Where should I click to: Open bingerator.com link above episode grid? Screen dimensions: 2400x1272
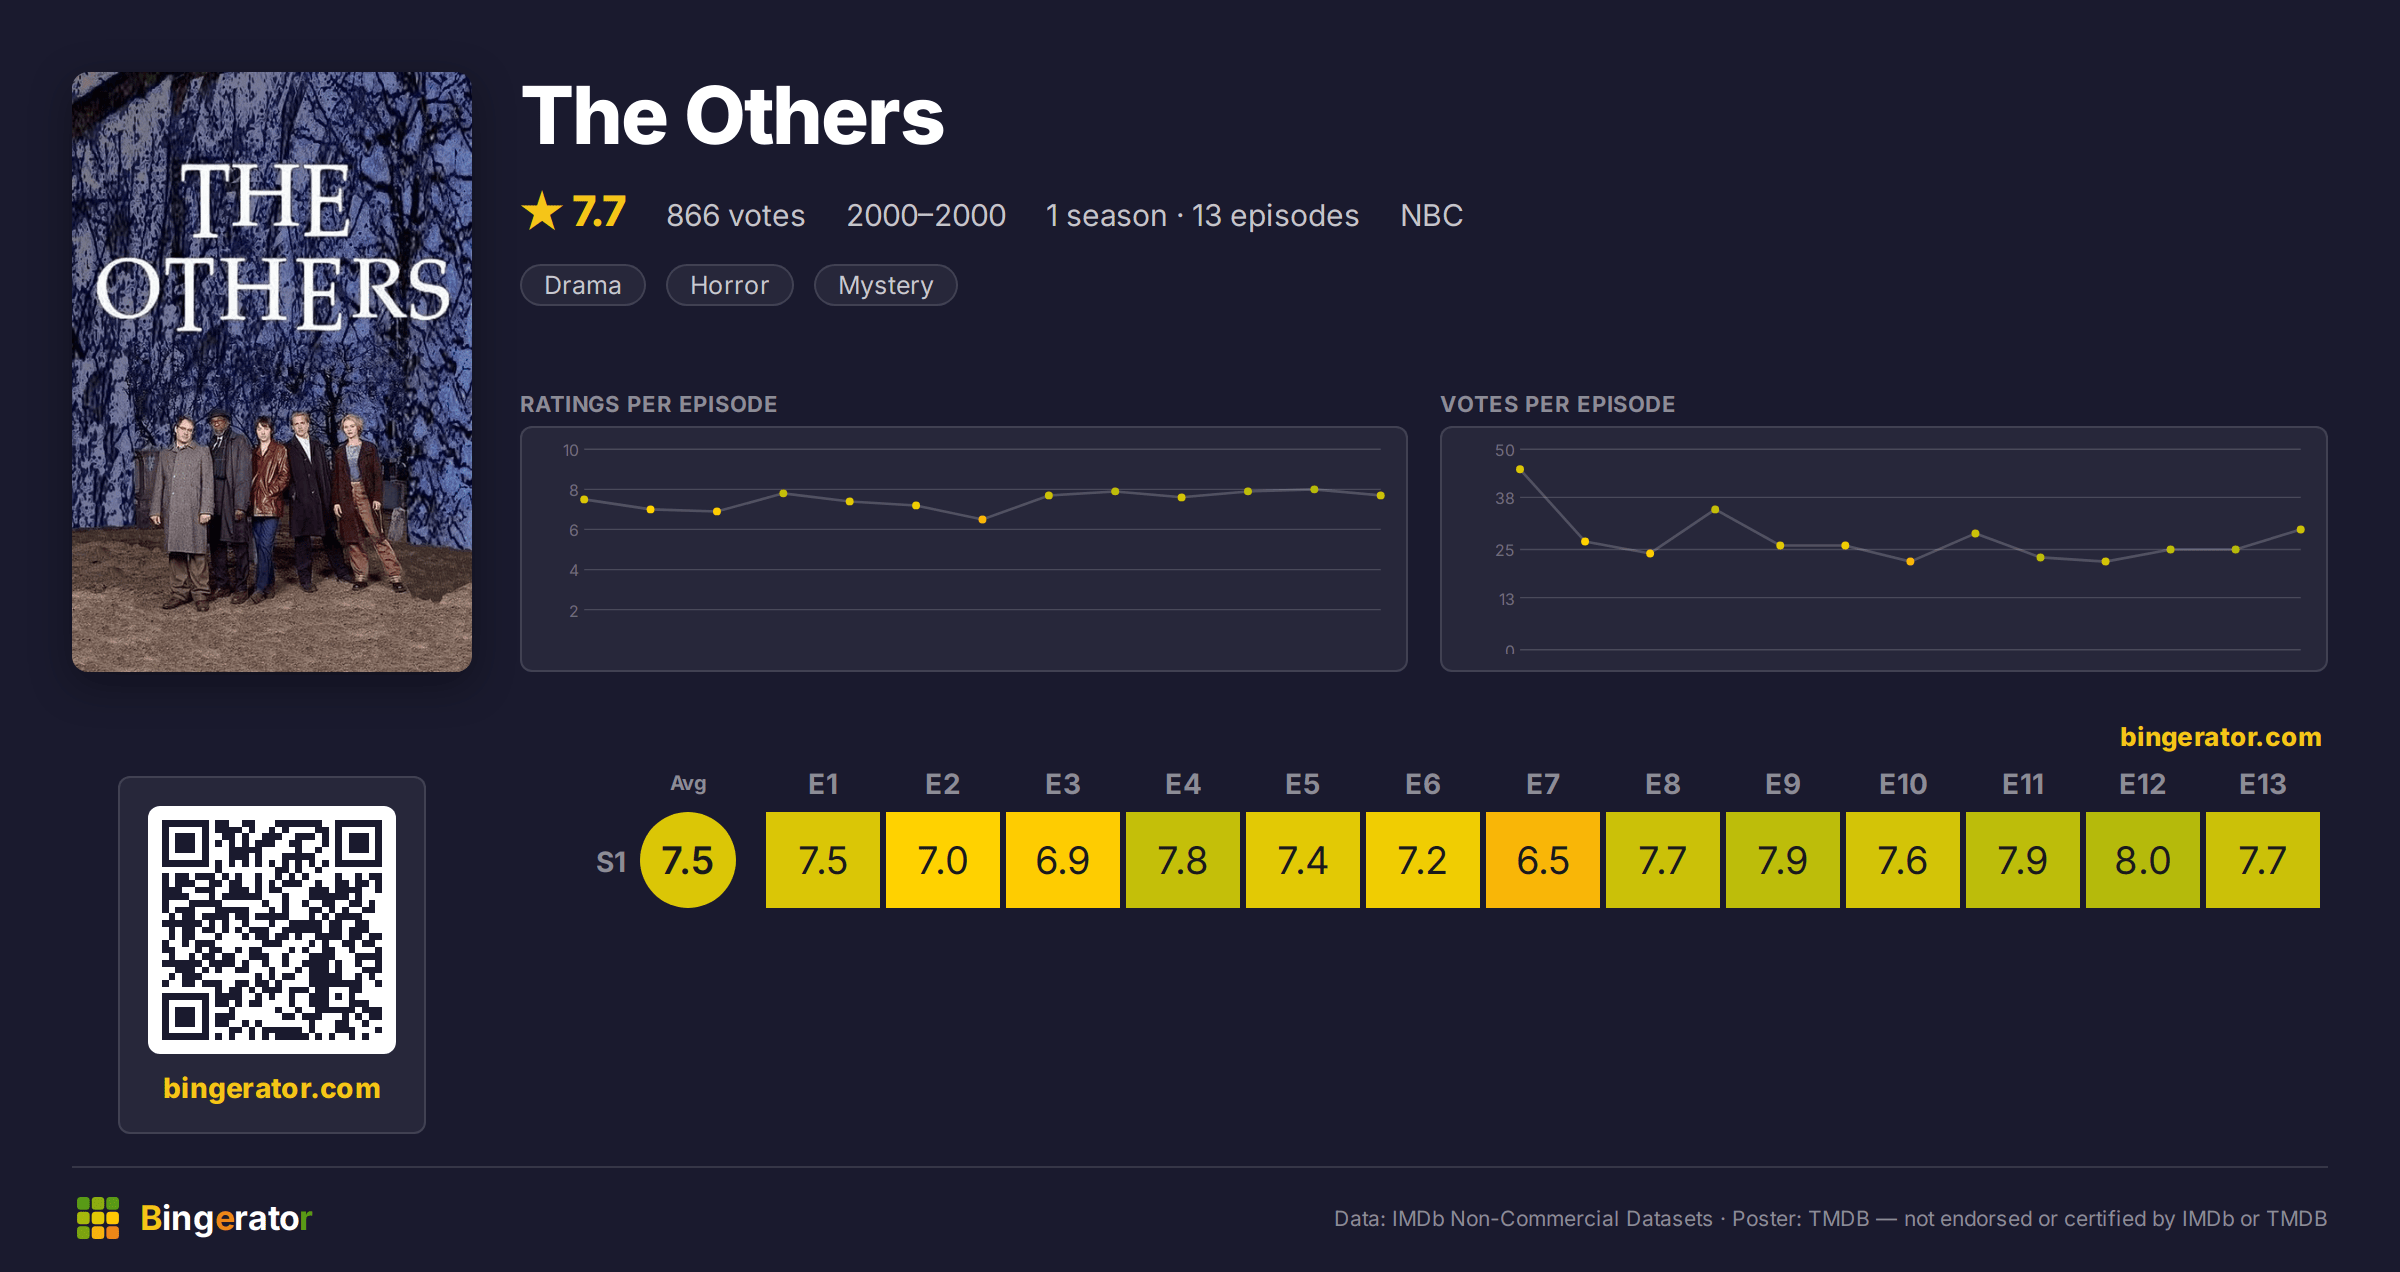(2221, 737)
